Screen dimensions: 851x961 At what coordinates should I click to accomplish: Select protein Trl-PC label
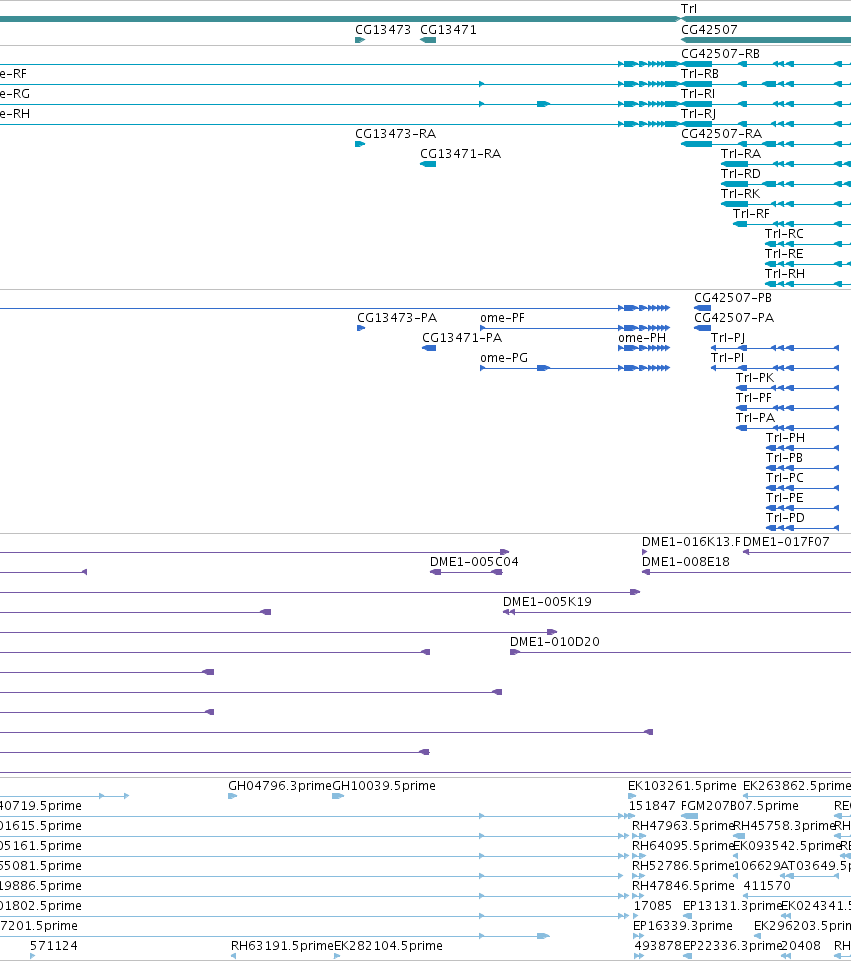pos(785,478)
